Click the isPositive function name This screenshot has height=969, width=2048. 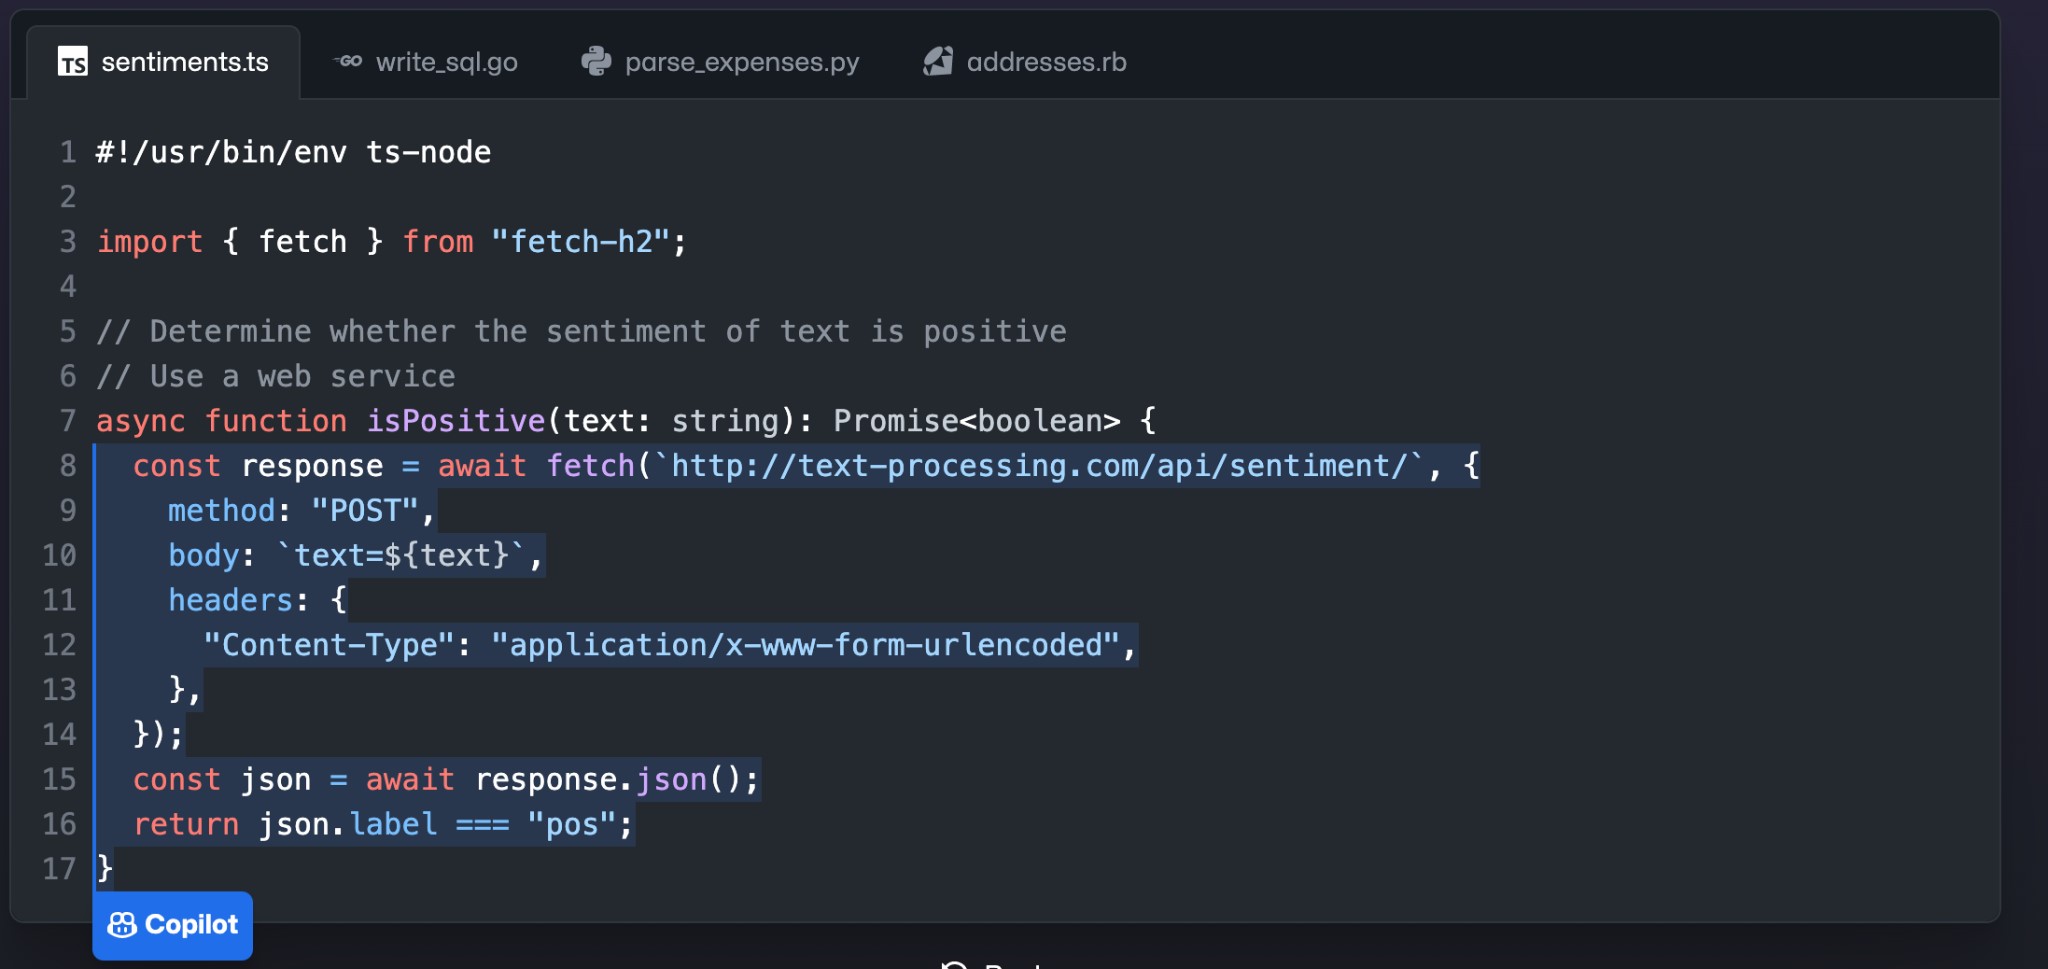click(x=455, y=421)
